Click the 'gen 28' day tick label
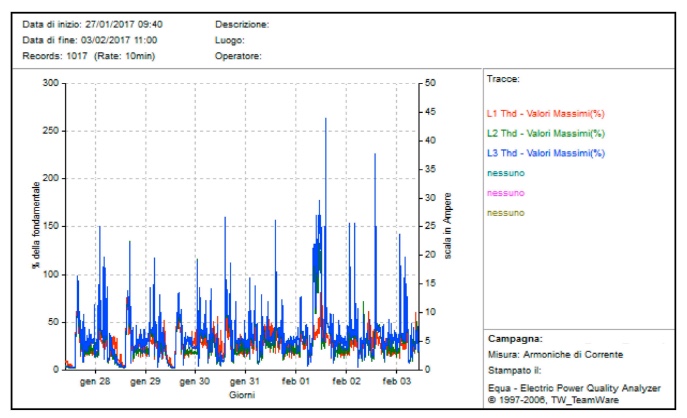 (96, 382)
